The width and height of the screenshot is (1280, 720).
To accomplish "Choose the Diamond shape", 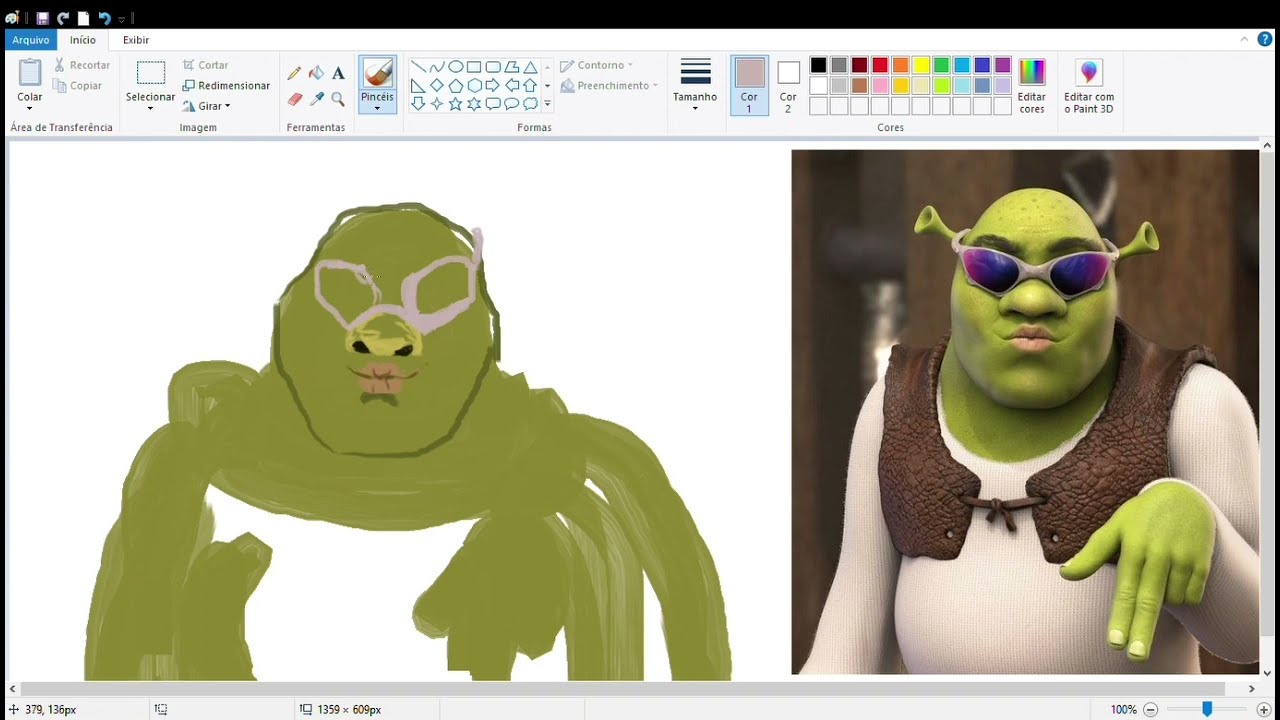I will coord(437,86).
